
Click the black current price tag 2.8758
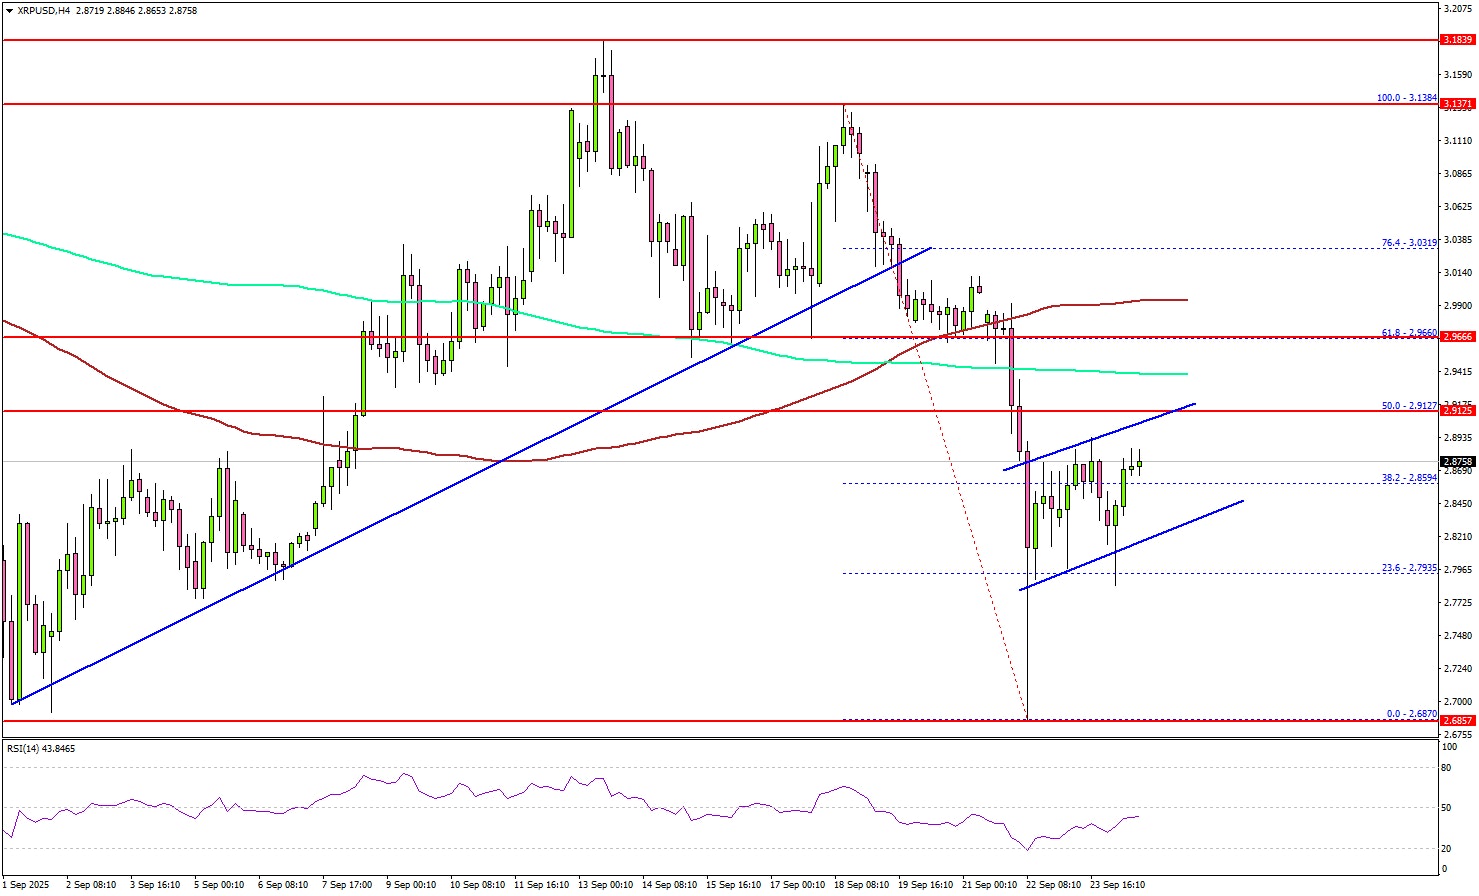(1457, 462)
